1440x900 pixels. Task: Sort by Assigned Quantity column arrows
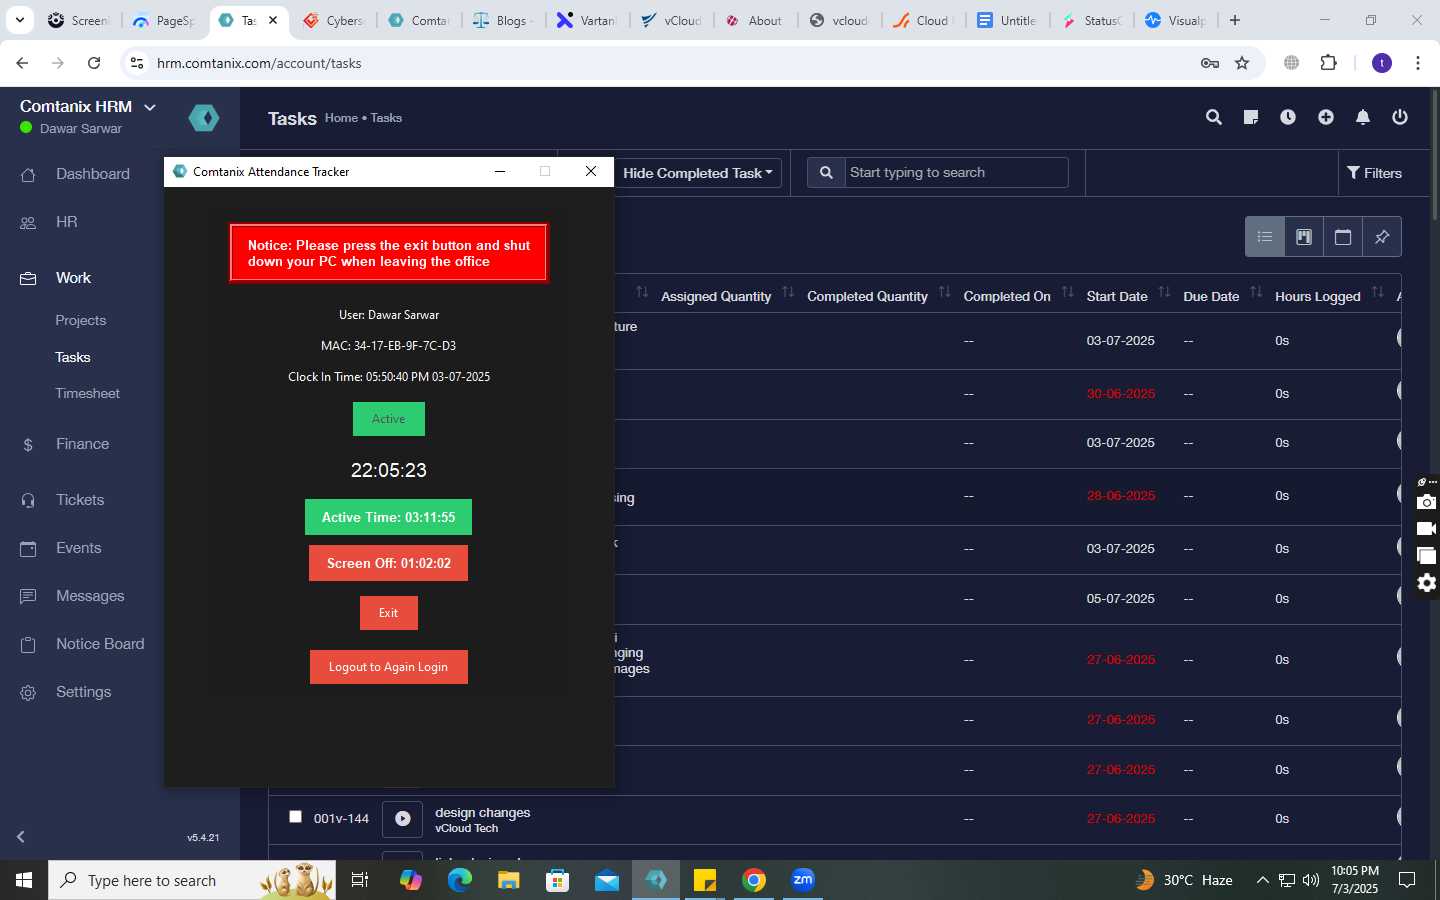coord(788,292)
